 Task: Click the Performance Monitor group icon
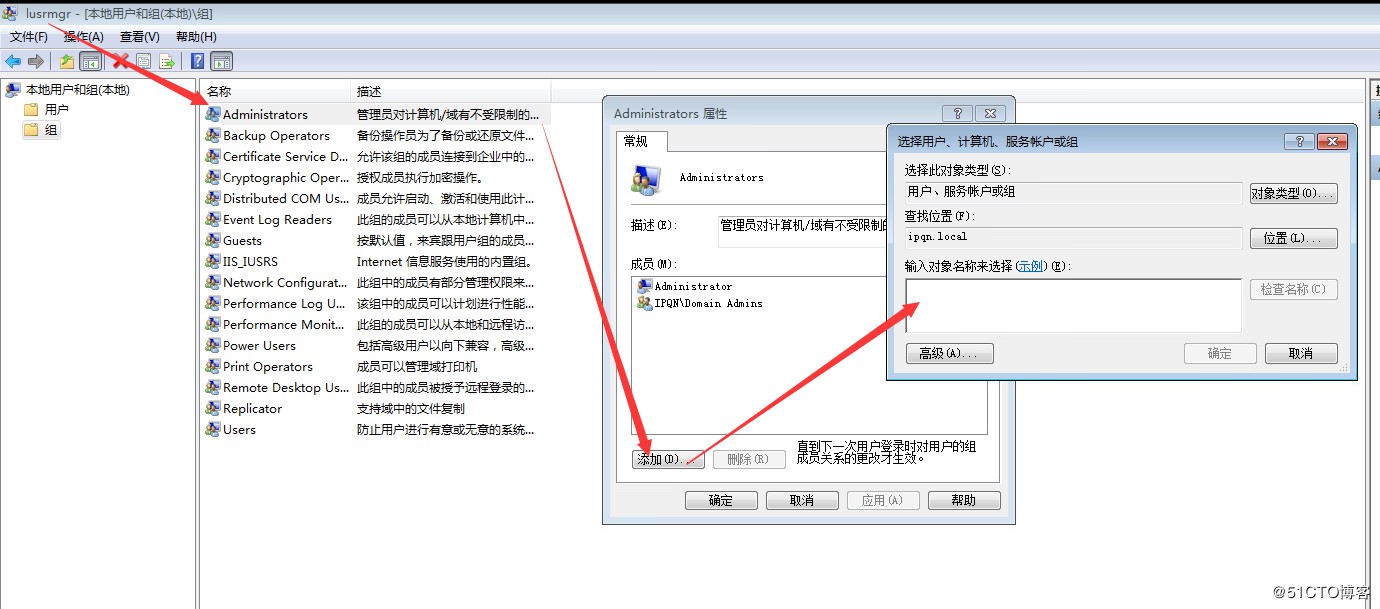point(213,324)
